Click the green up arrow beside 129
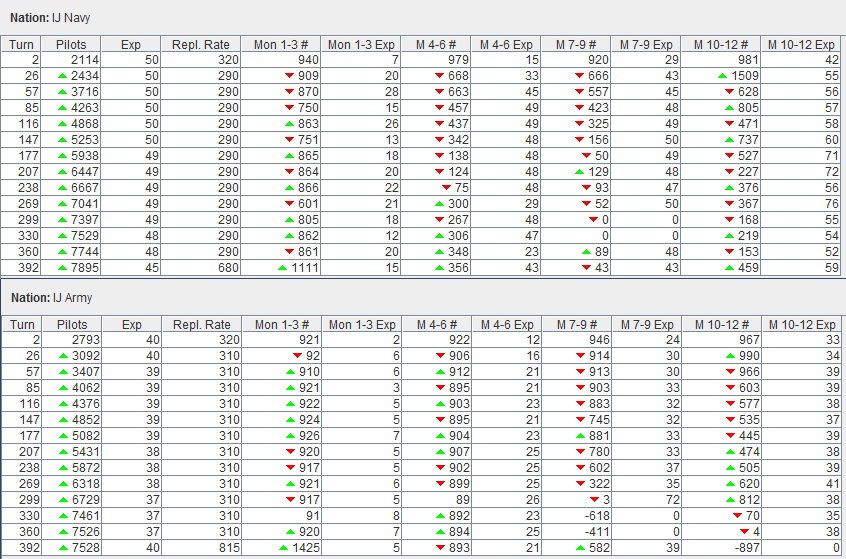 [579, 172]
